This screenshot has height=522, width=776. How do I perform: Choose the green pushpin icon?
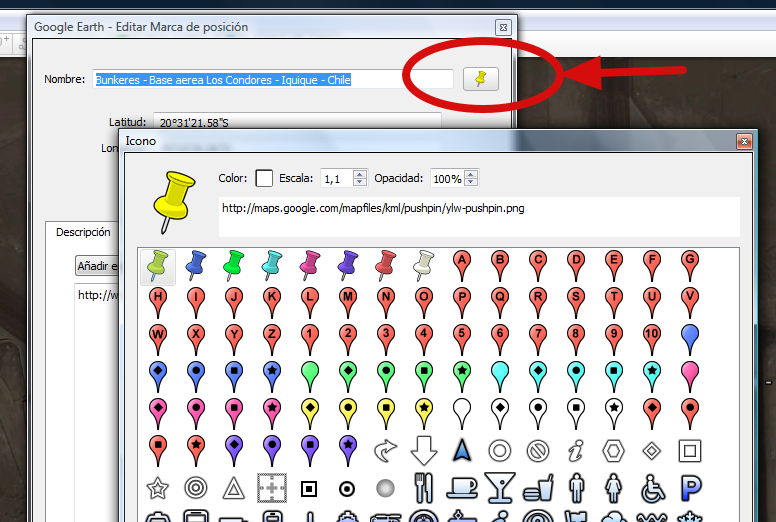pos(234,265)
